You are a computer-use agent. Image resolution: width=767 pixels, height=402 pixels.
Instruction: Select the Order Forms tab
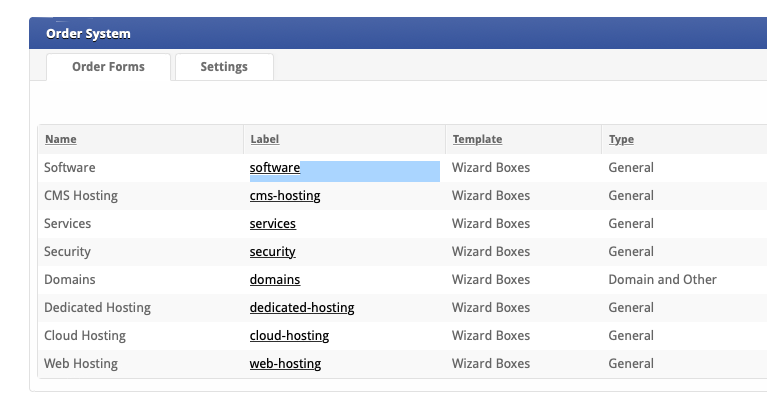click(x=108, y=67)
